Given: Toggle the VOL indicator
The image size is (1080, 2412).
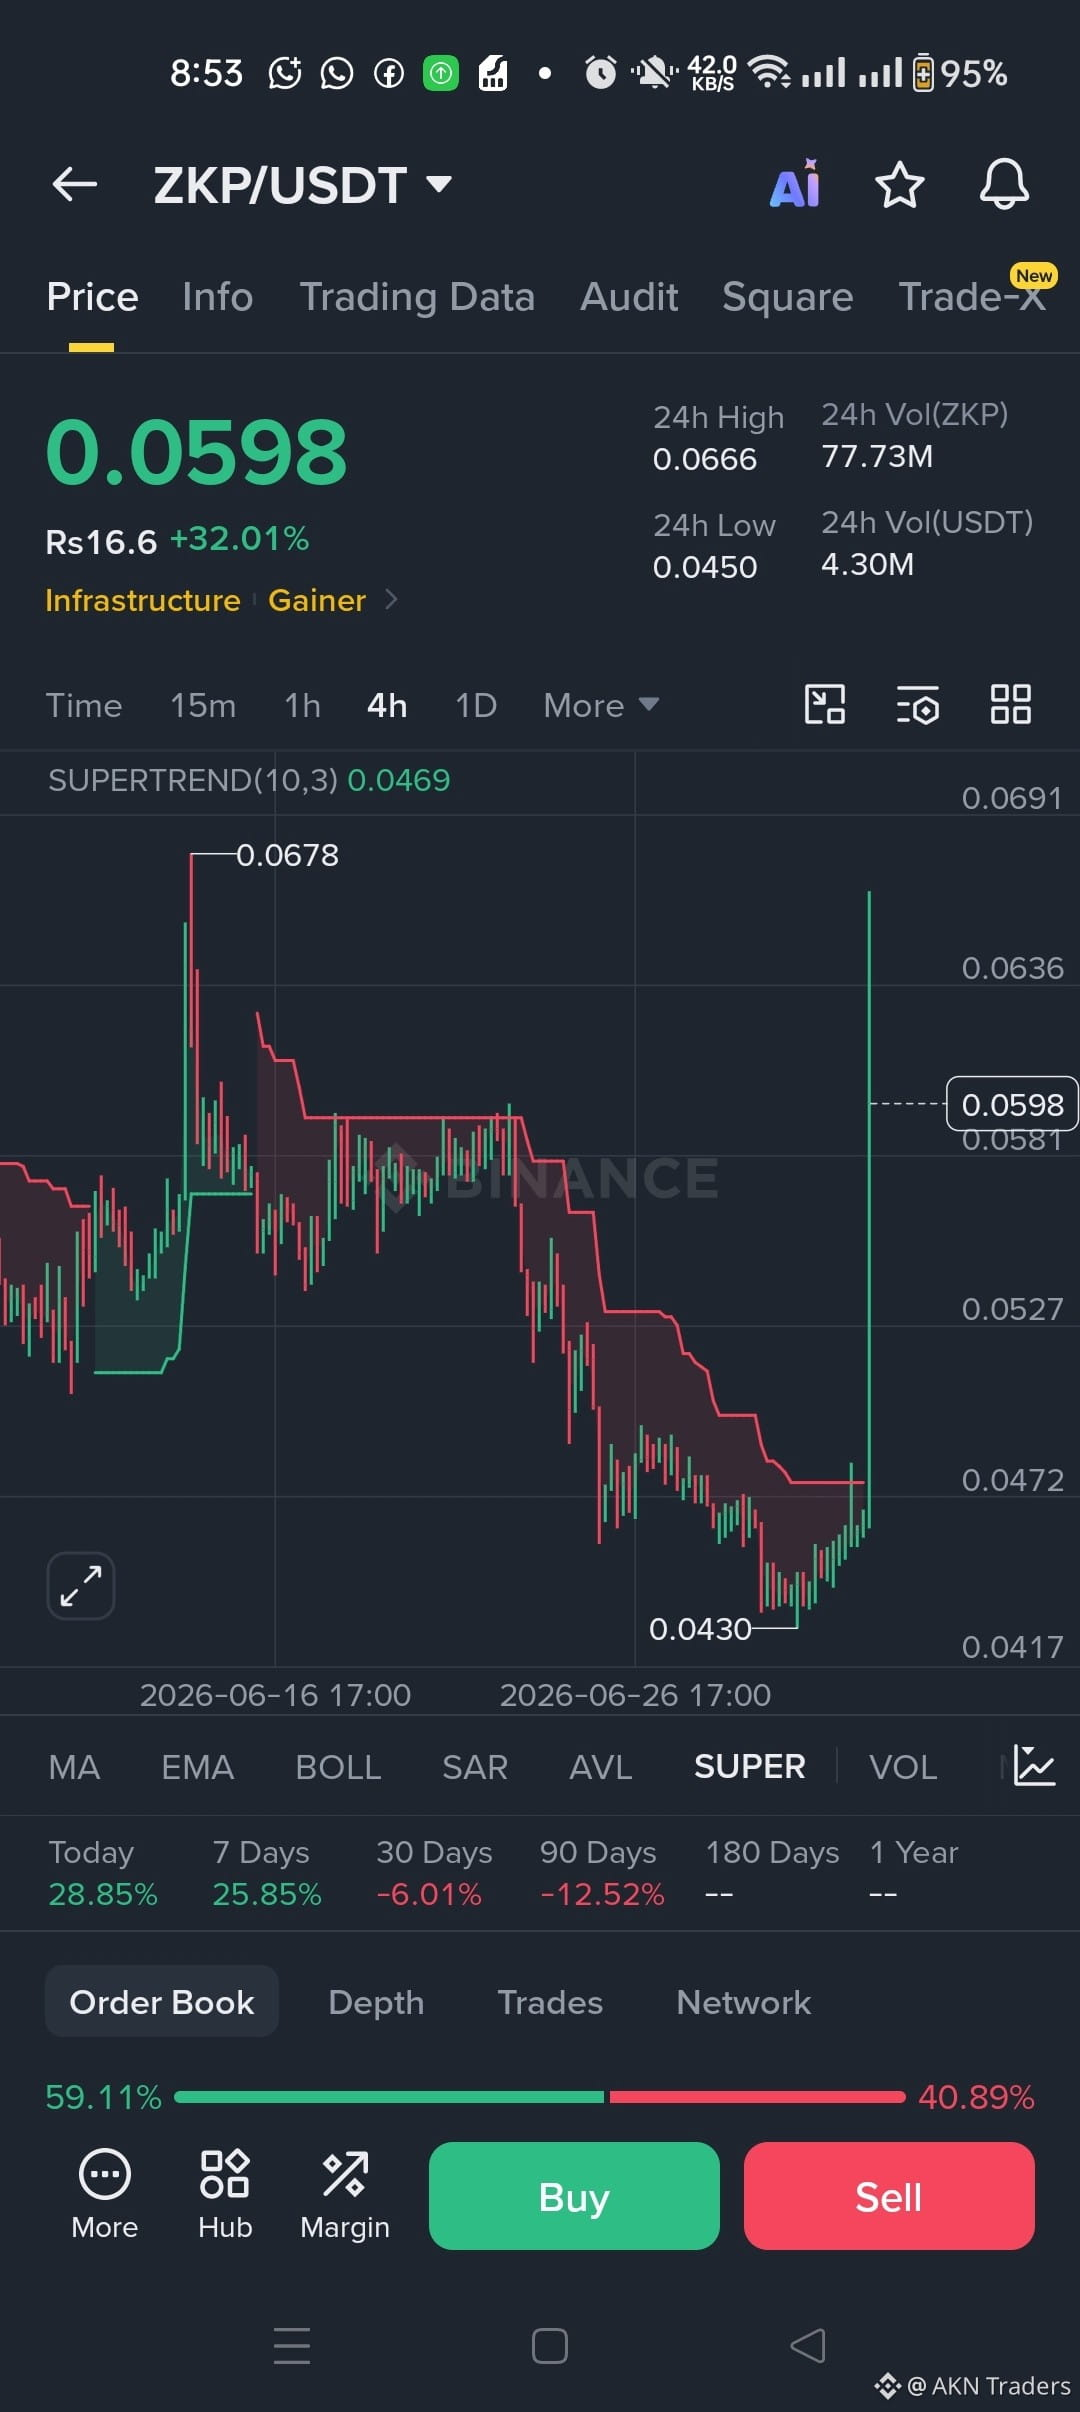Looking at the screenshot, I should pyautogui.click(x=903, y=1767).
